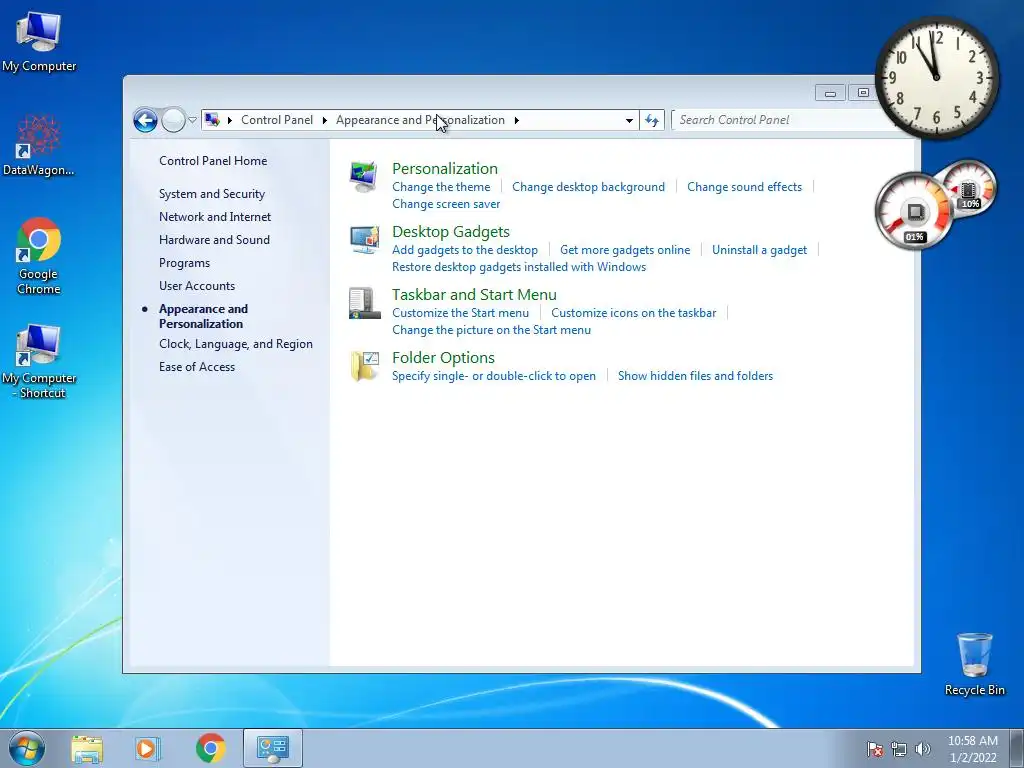Click Change sound effects

point(744,187)
